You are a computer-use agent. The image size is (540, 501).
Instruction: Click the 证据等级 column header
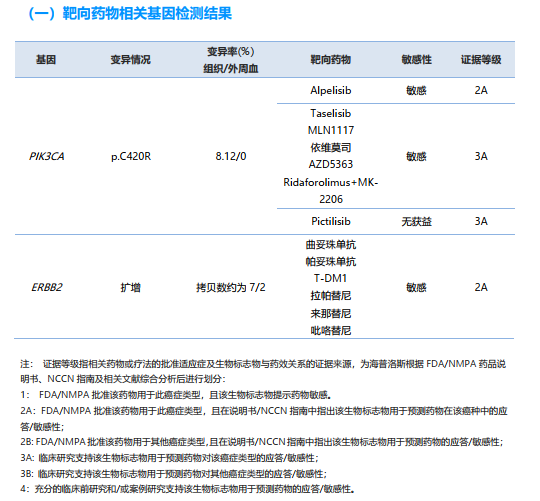click(481, 60)
